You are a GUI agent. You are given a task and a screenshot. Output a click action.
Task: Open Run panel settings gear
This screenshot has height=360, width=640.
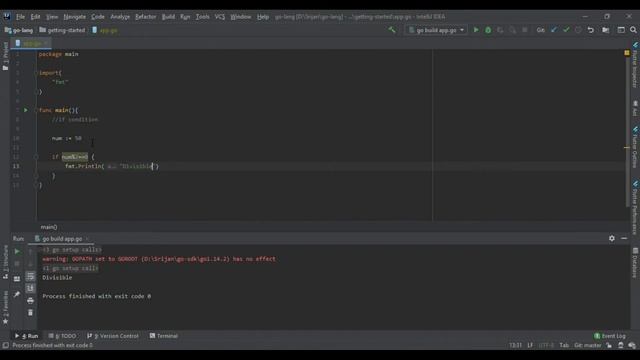click(x=611, y=238)
